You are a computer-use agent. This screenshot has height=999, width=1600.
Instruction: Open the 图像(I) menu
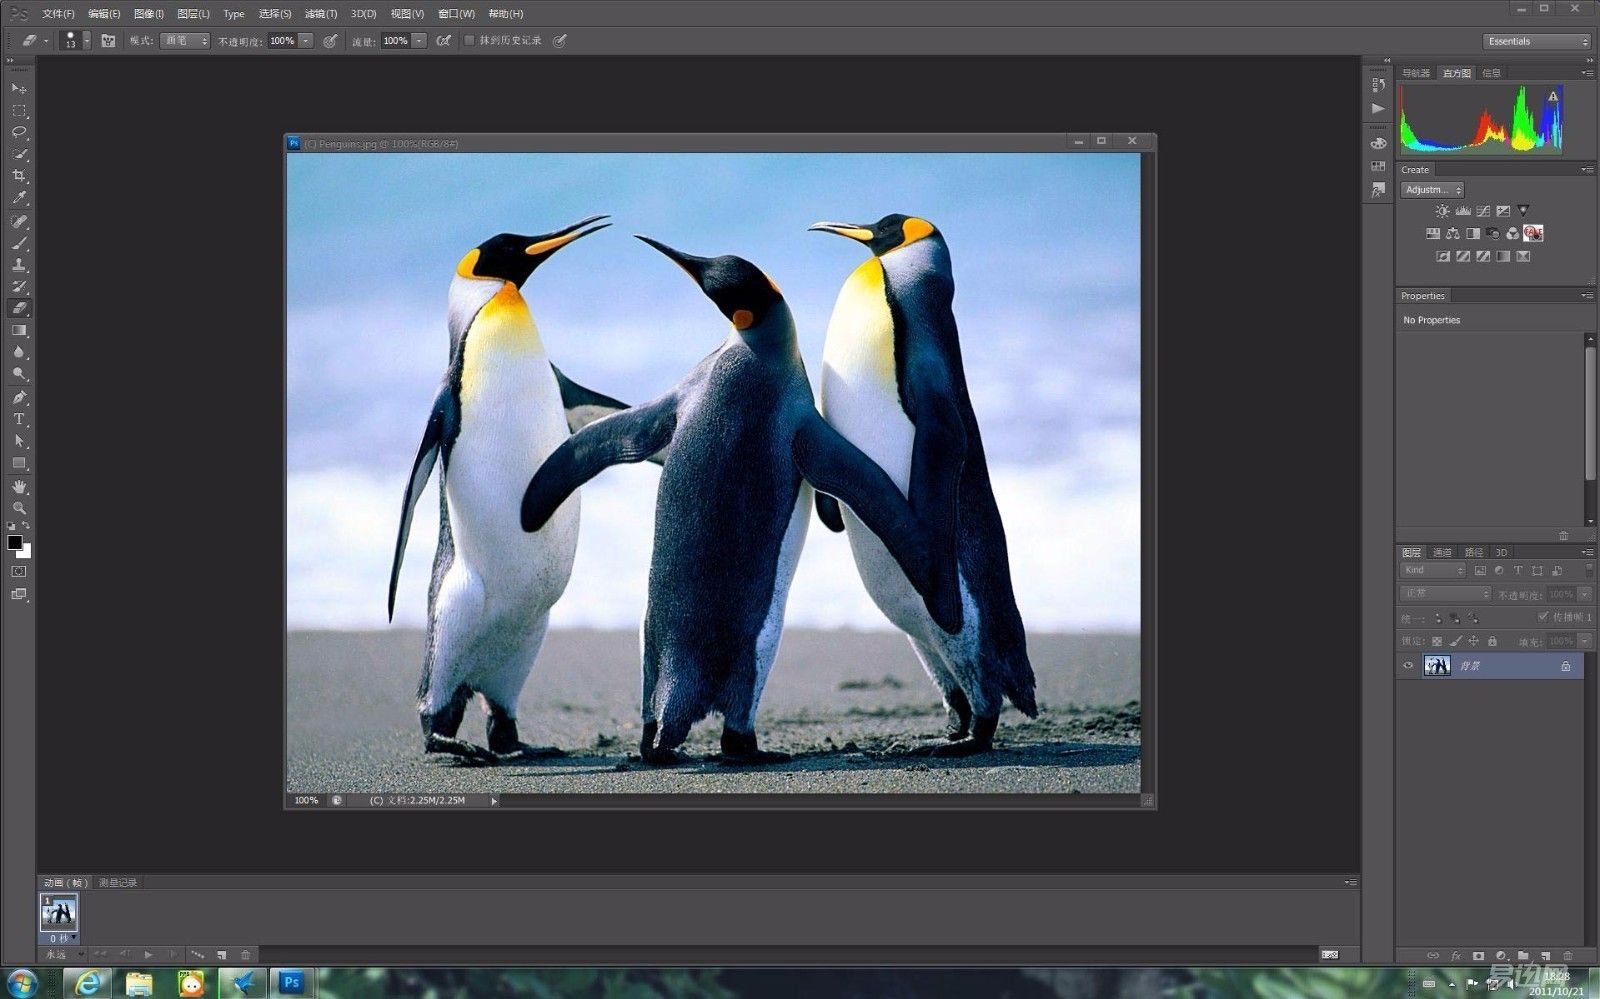pyautogui.click(x=149, y=14)
